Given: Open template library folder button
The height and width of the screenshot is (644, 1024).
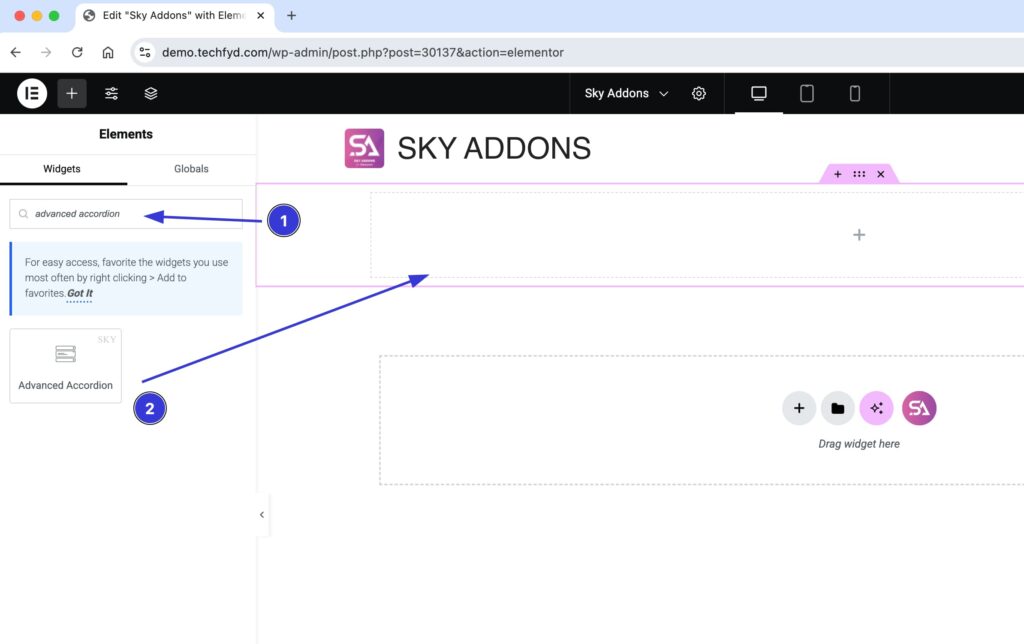Looking at the screenshot, I should pos(838,408).
